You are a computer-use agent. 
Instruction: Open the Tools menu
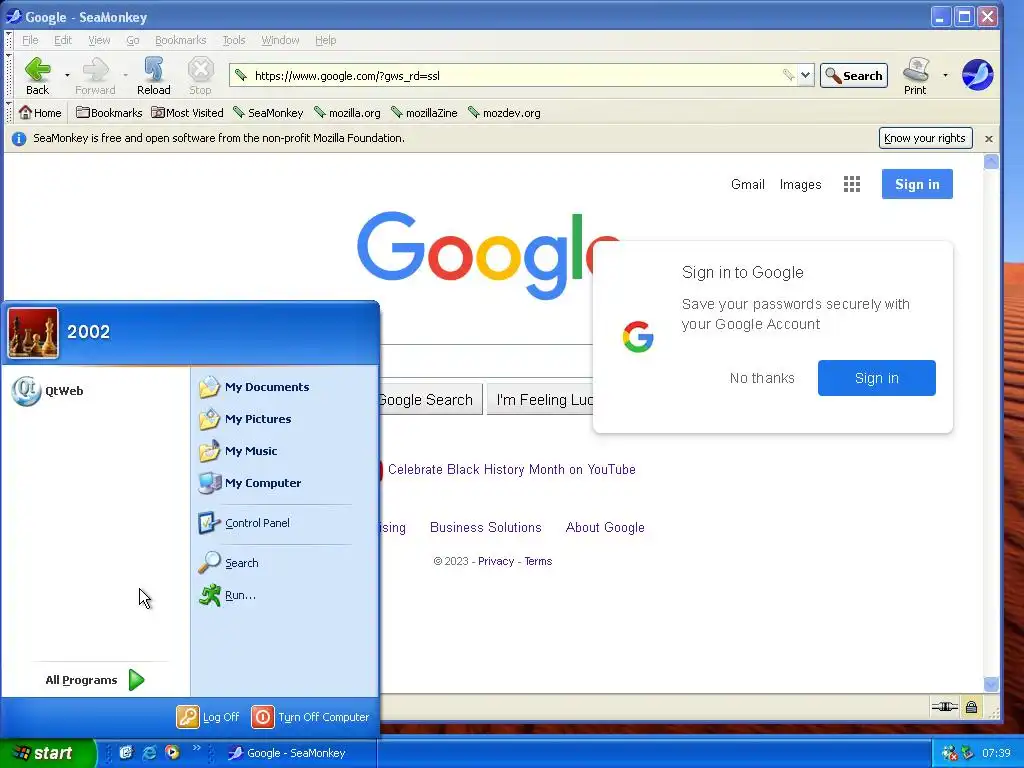234,40
